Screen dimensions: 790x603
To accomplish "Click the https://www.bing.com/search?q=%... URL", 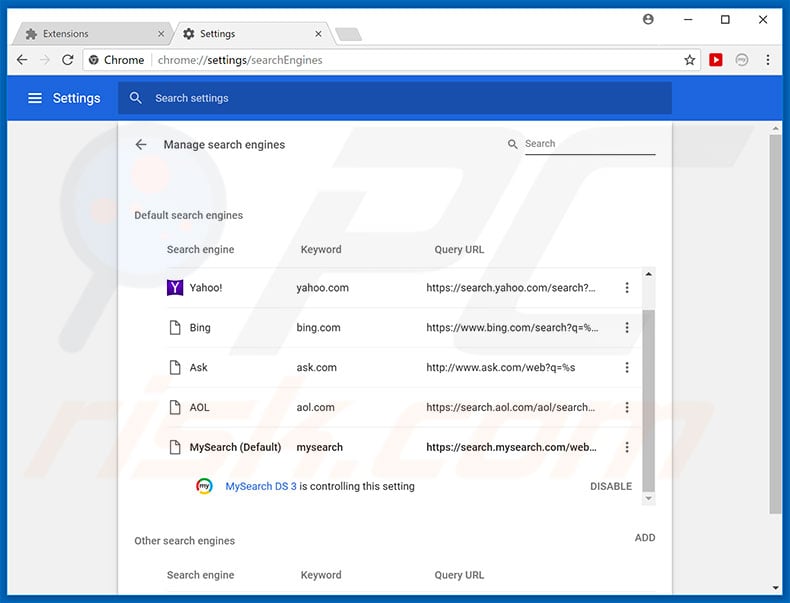I will 512,327.
